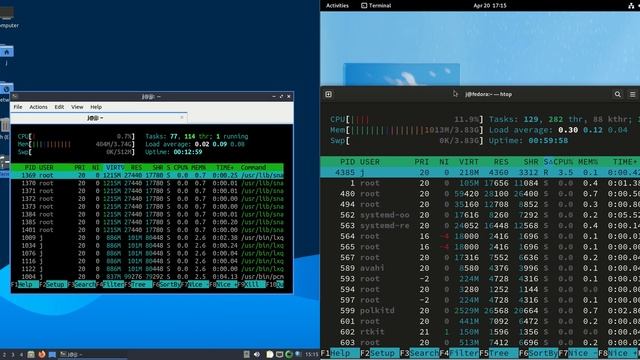Screen dimensions: 640x360
Task: Click F6 SortBy in left htop
Action: click(x=167, y=284)
